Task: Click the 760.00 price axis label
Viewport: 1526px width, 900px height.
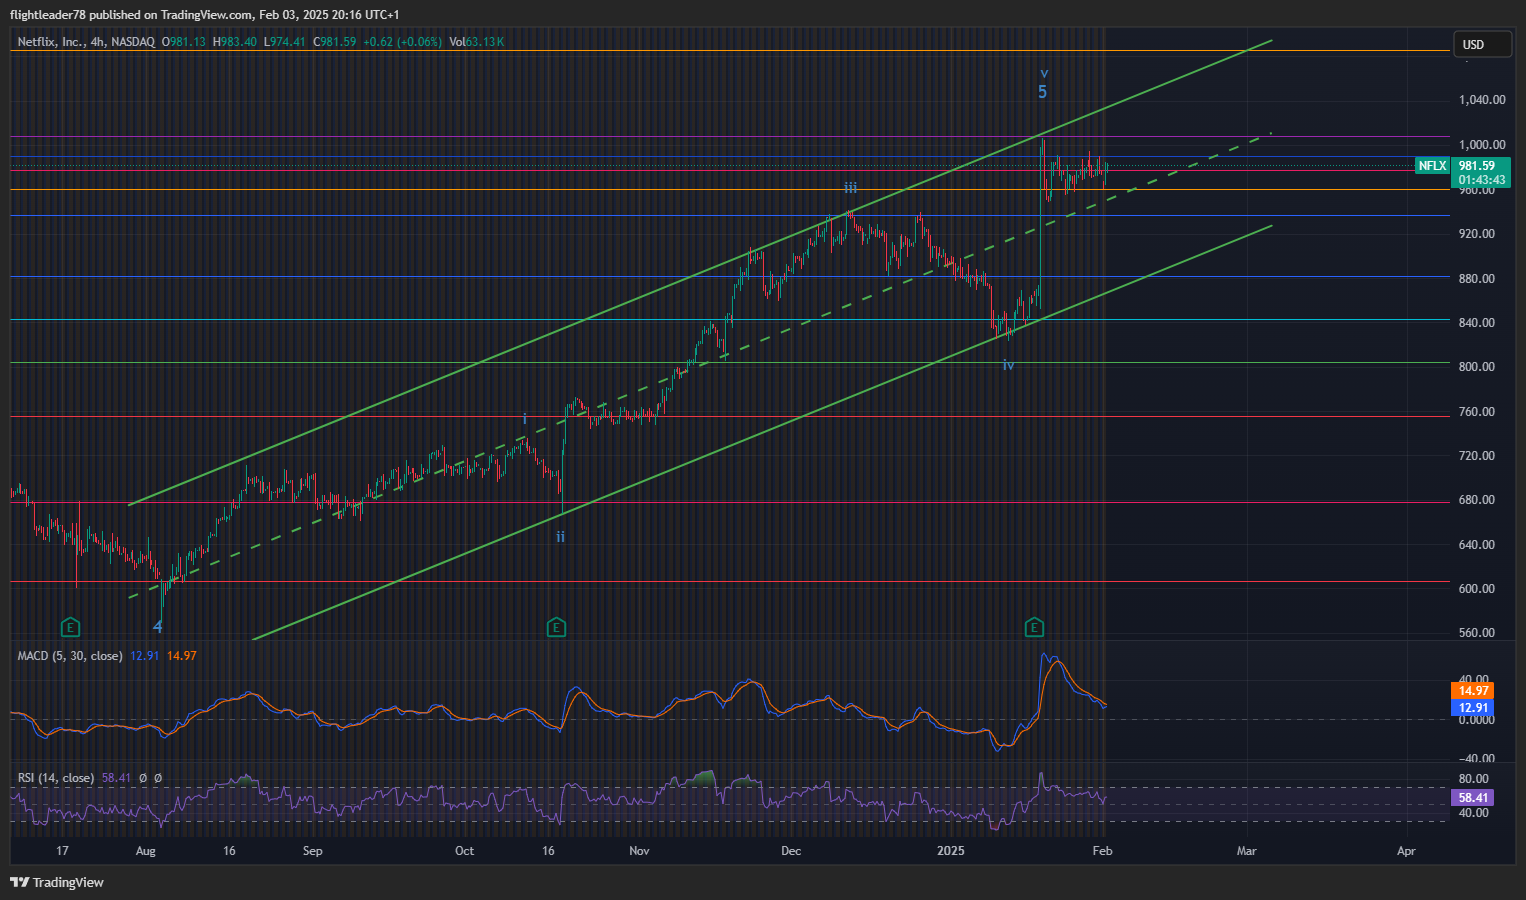Action: pyautogui.click(x=1477, y=412)
